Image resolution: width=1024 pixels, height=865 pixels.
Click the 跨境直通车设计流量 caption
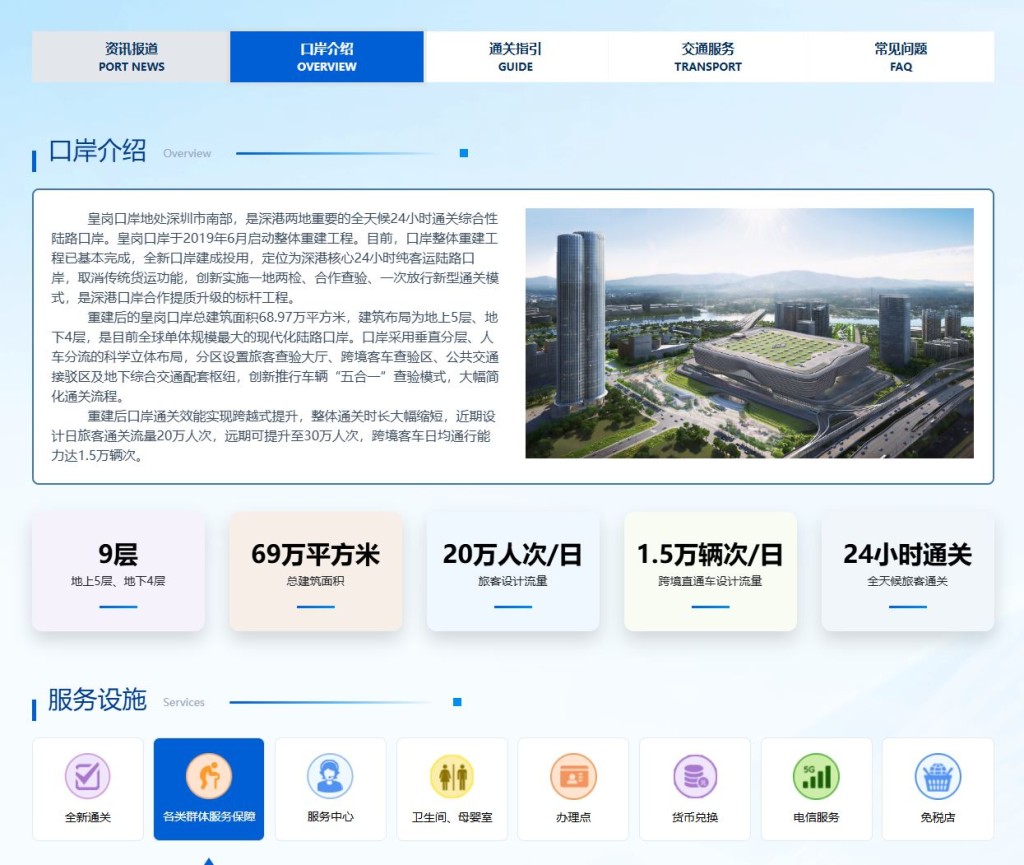pos(711,581)
